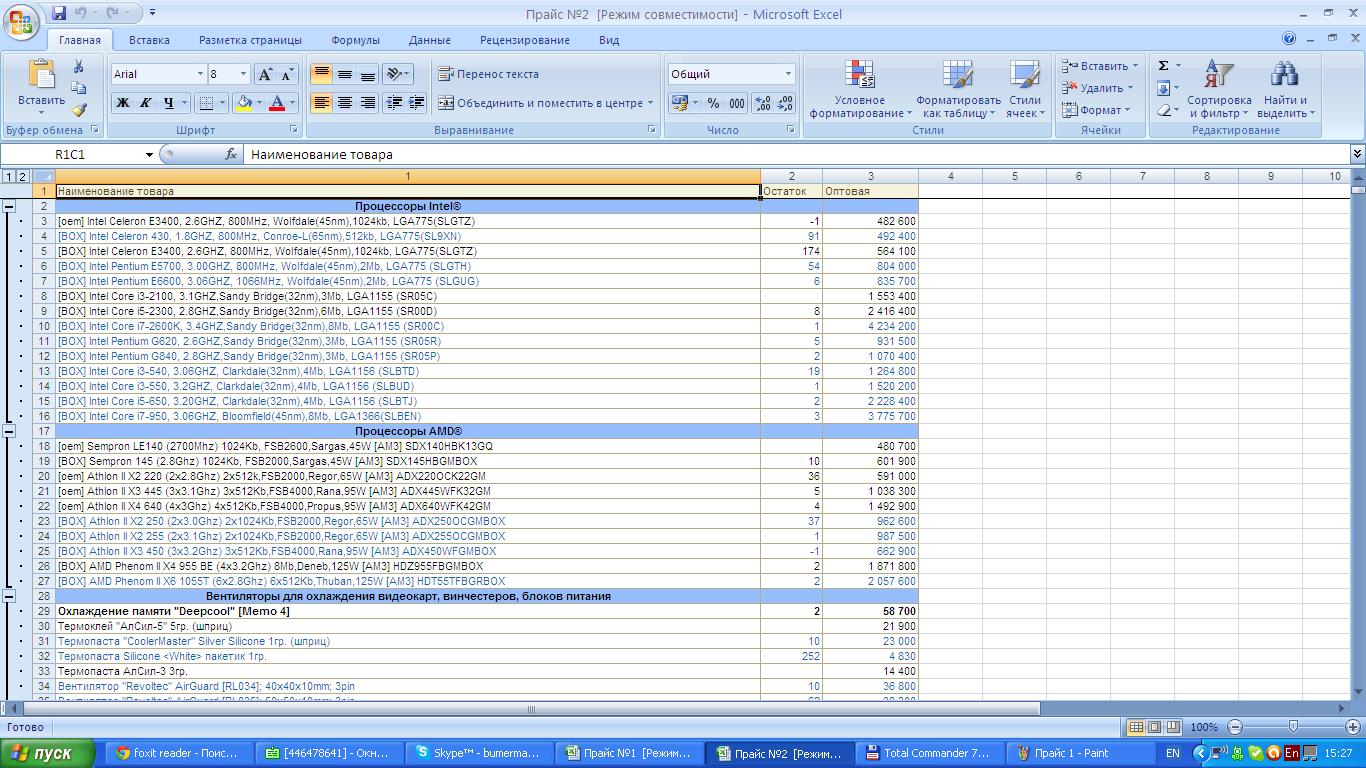Increase indent in the cell
The image size is (1366, 768).
point(417,102)
